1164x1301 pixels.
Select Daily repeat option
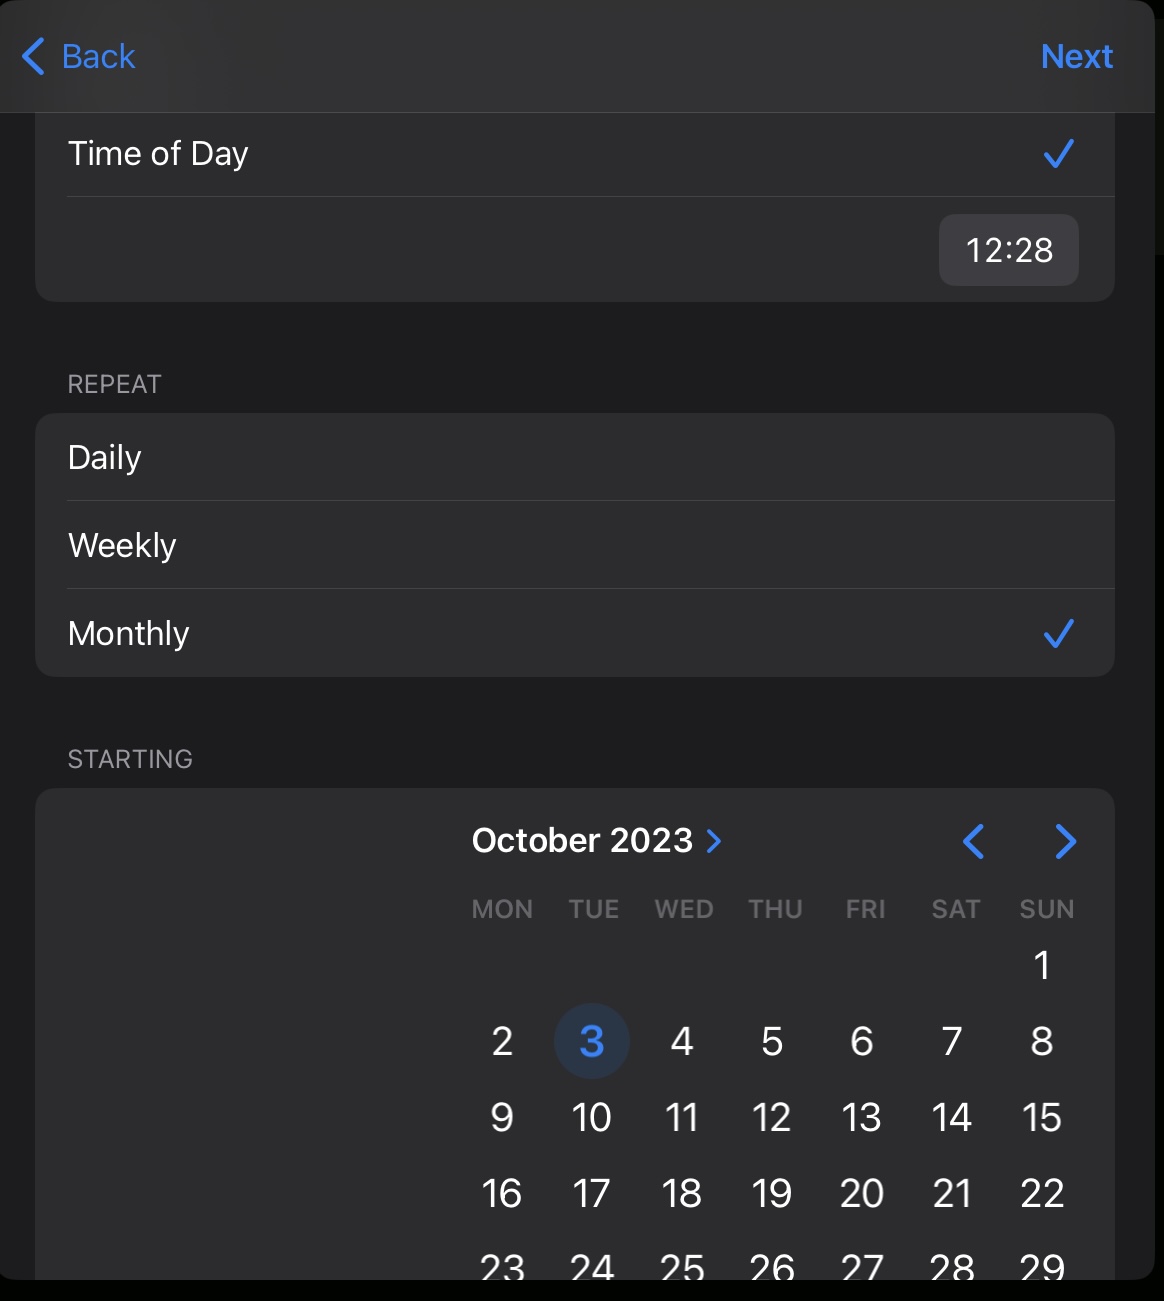575,457
